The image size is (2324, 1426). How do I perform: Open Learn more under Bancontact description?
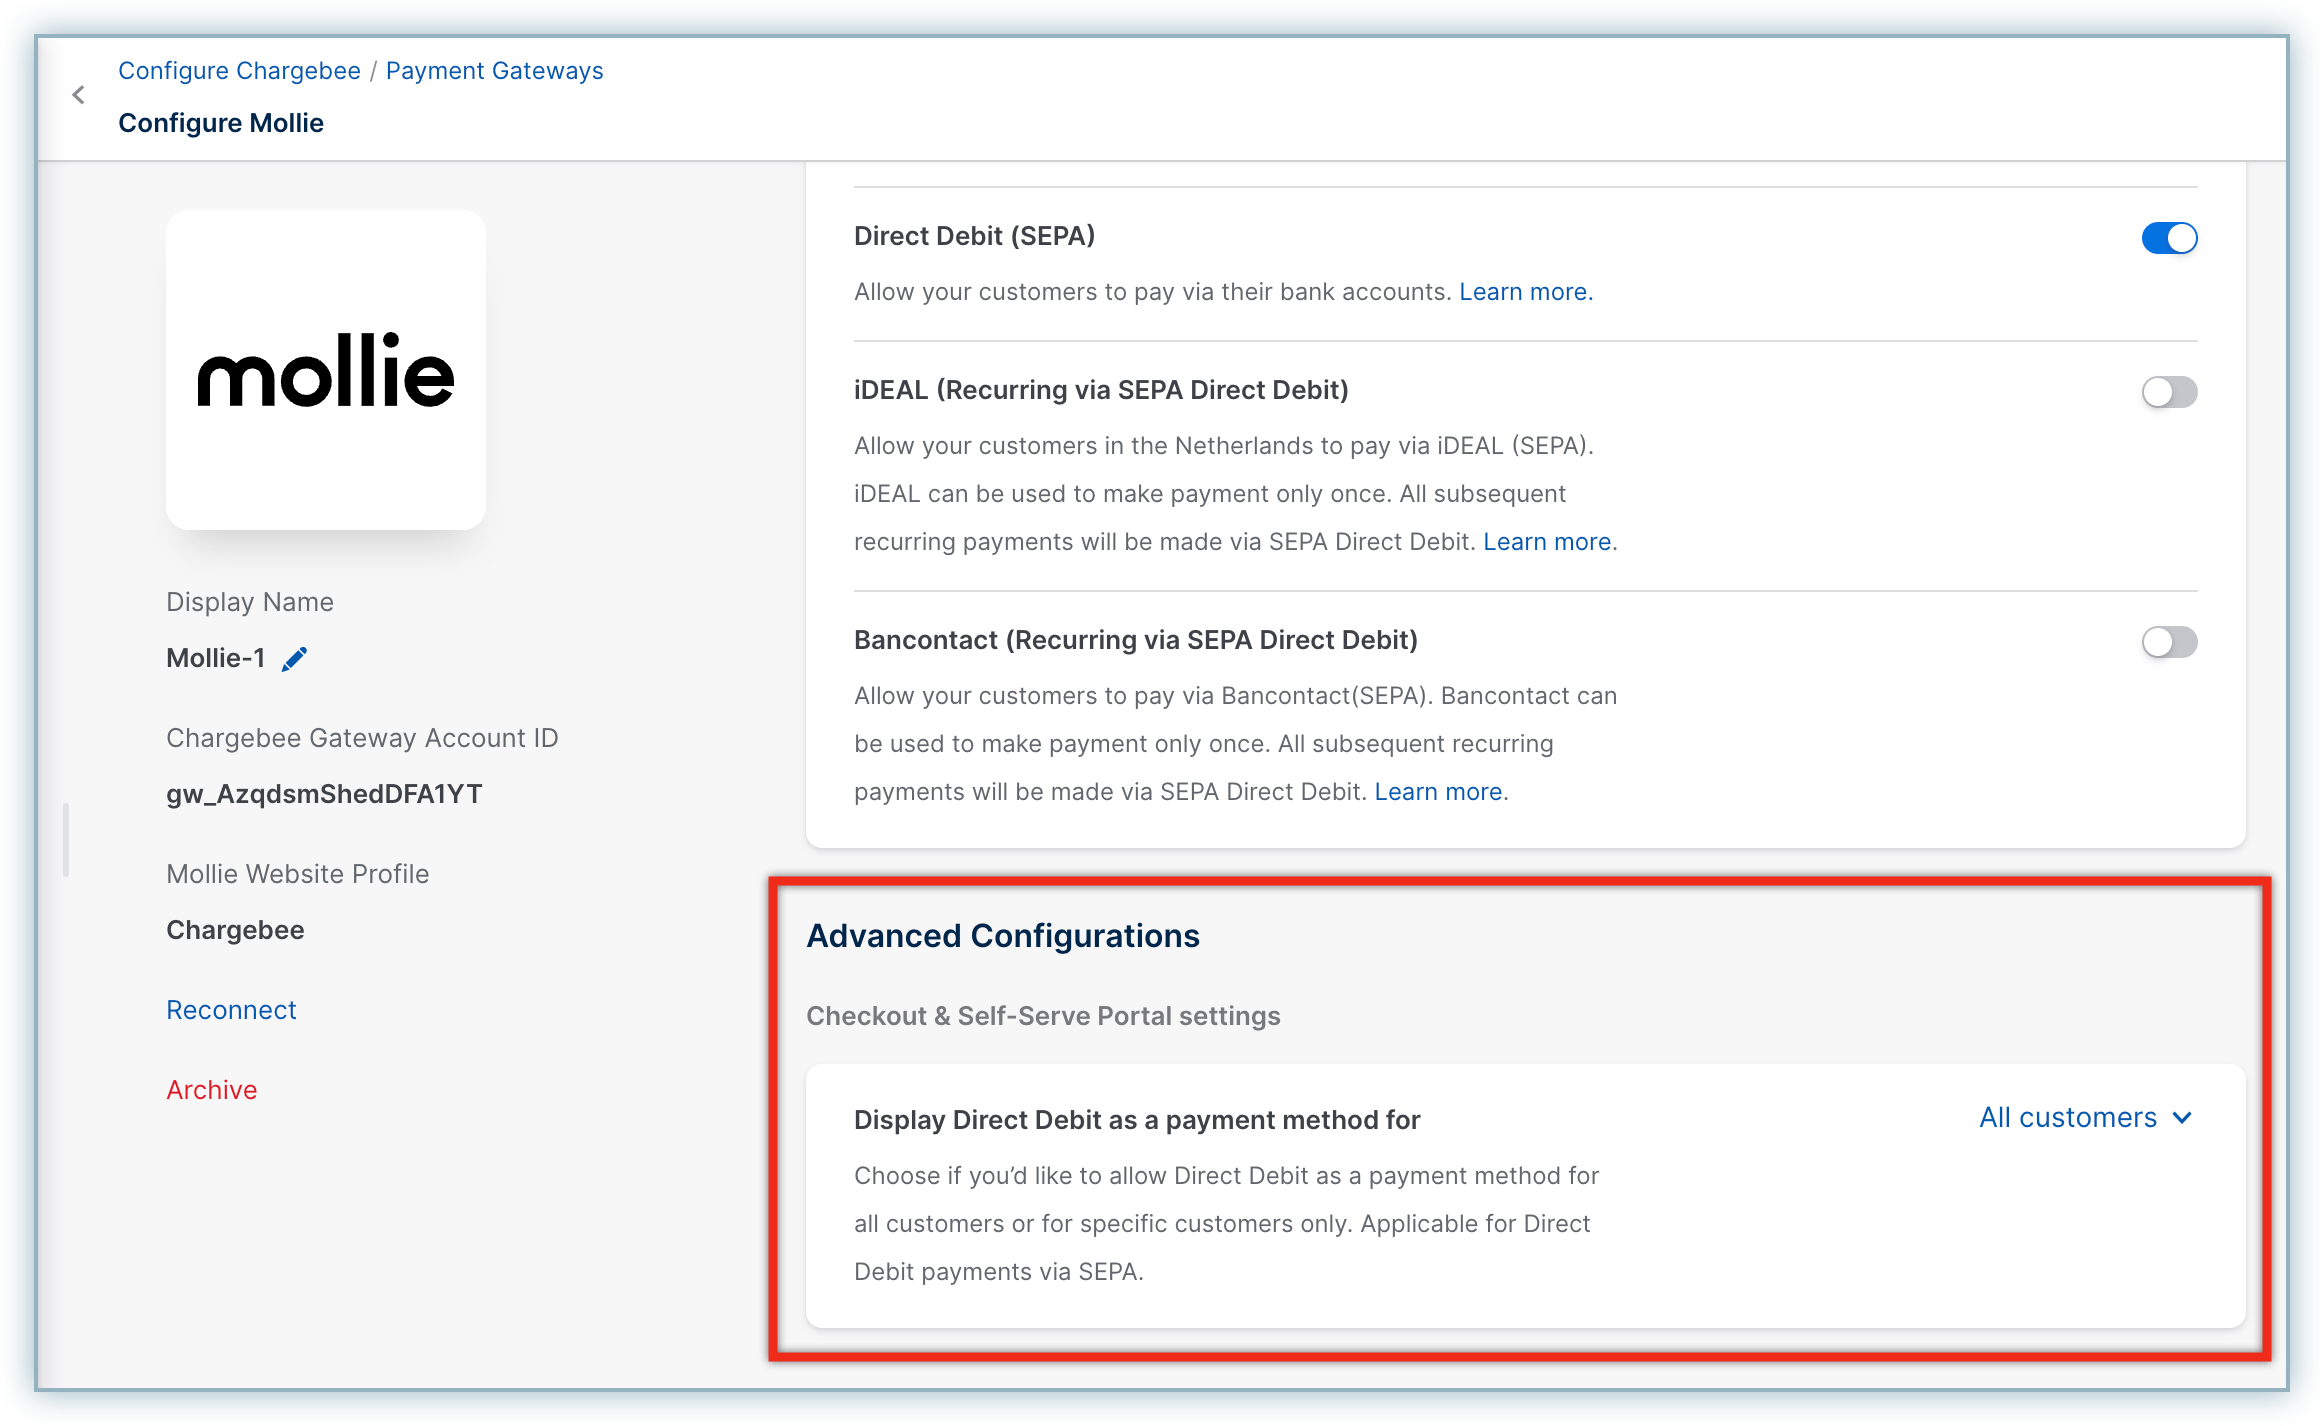click(x=1438, y=792)
